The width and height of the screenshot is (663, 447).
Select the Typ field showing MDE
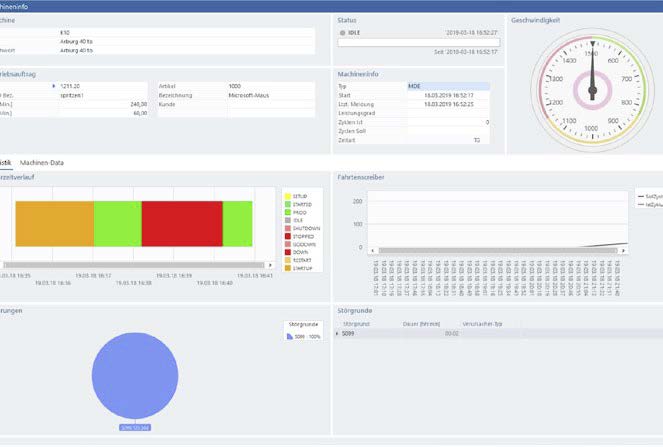(x=448, y=87)
